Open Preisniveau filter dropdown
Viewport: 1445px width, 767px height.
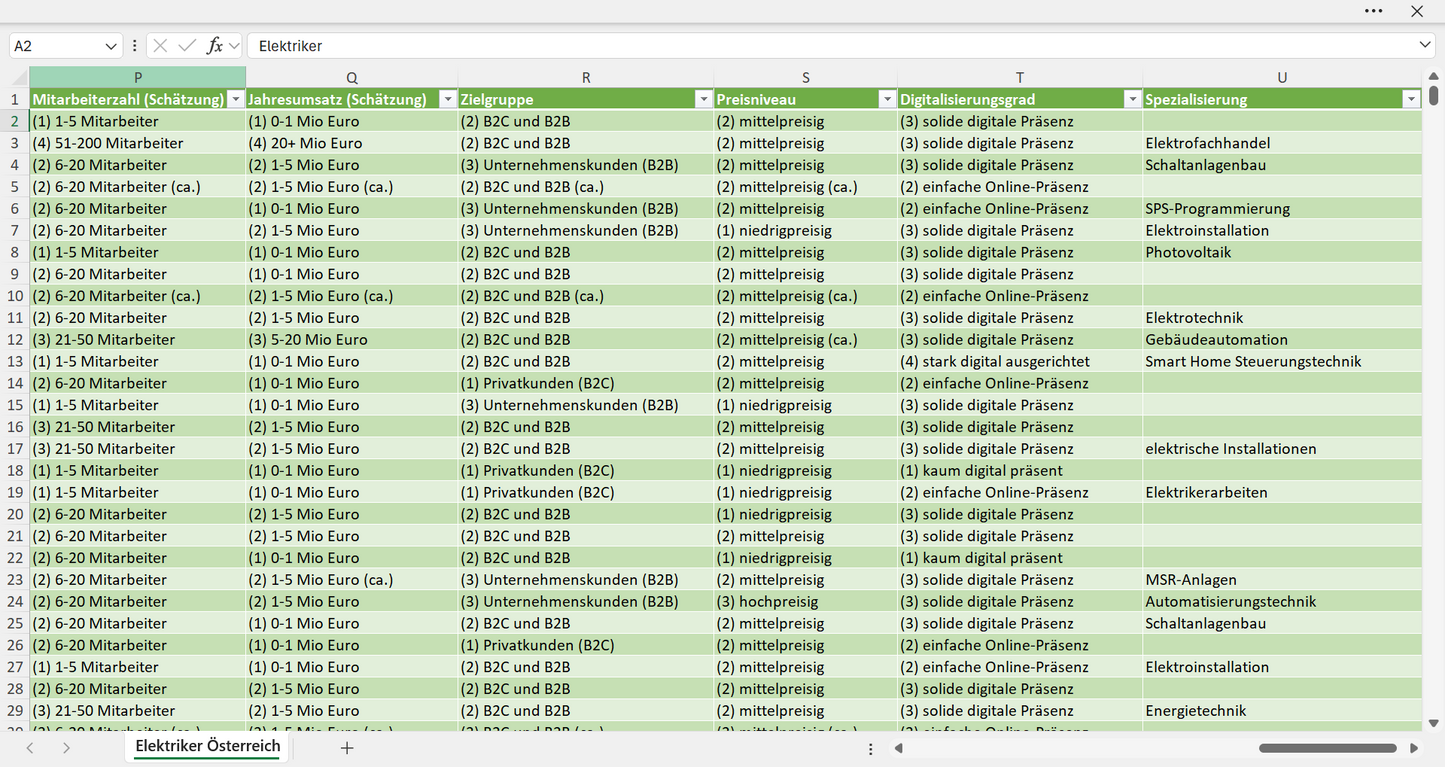887,99
